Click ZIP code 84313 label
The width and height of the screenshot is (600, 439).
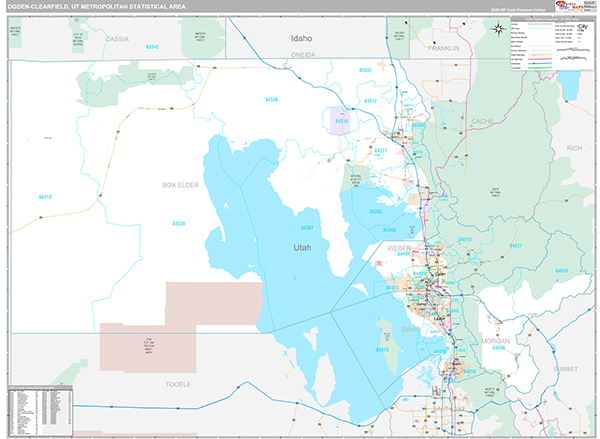click(x=17, y=196)
